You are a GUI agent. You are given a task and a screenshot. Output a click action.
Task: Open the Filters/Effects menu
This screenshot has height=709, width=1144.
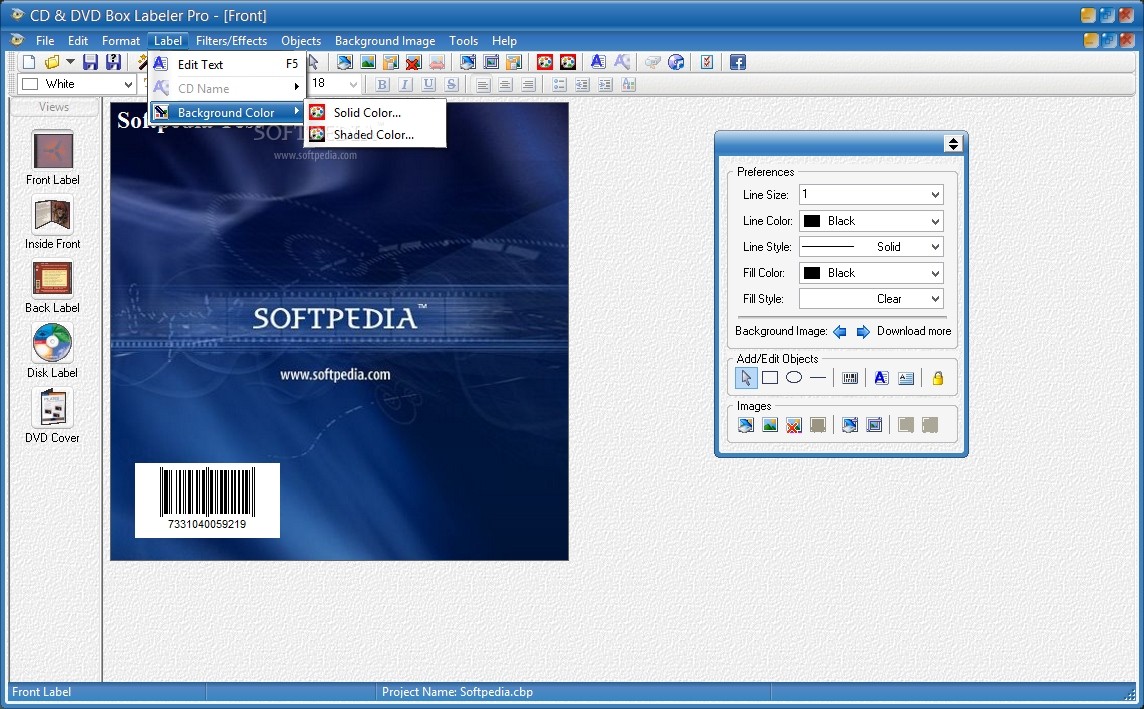point(231,41)
